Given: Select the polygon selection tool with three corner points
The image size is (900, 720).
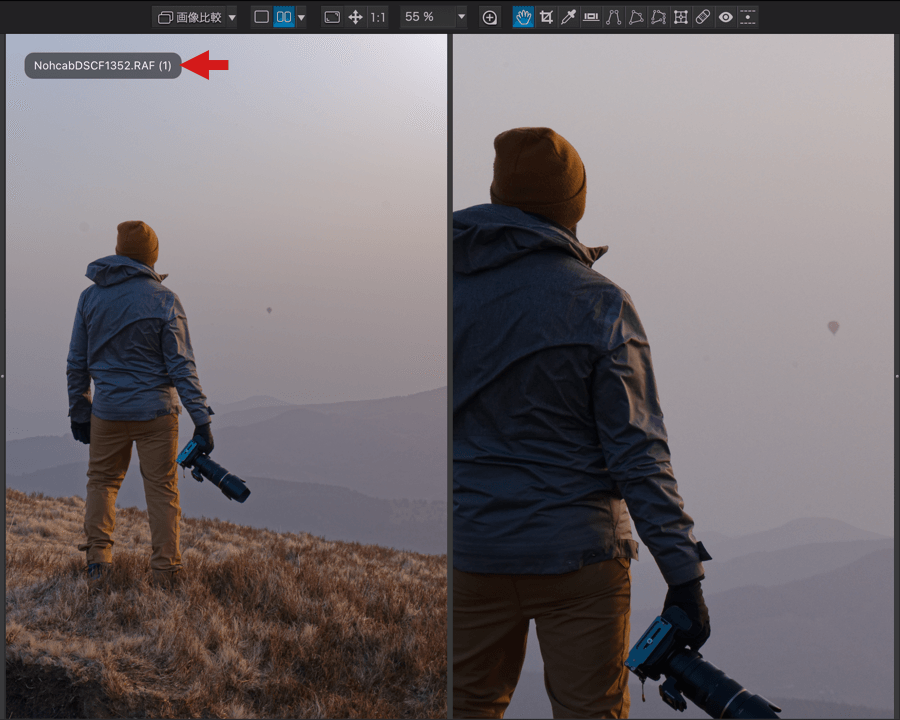Looking at the screenshot, I should [635, 17].
